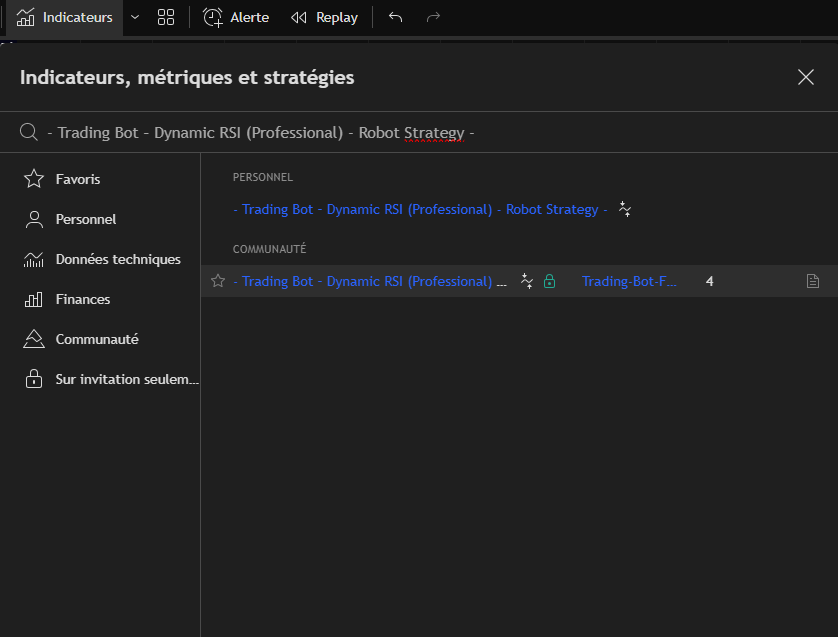The width and height of the screenshot is (838, 637).
Task: Close the Indicateurs, métriques et stratégies dialog
Action: pos(806,77)
